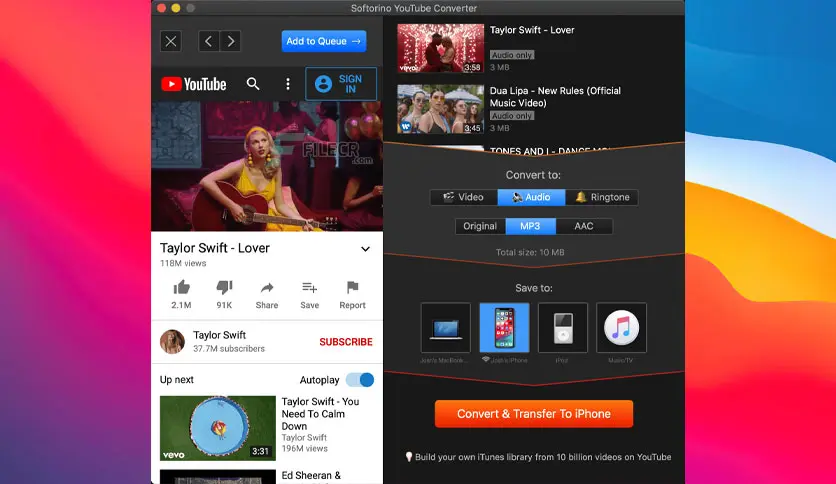Switch to the Ringtone convert tab
Image resolution: width=836 pixels, height=484 pixels.
tap(602, 197)
